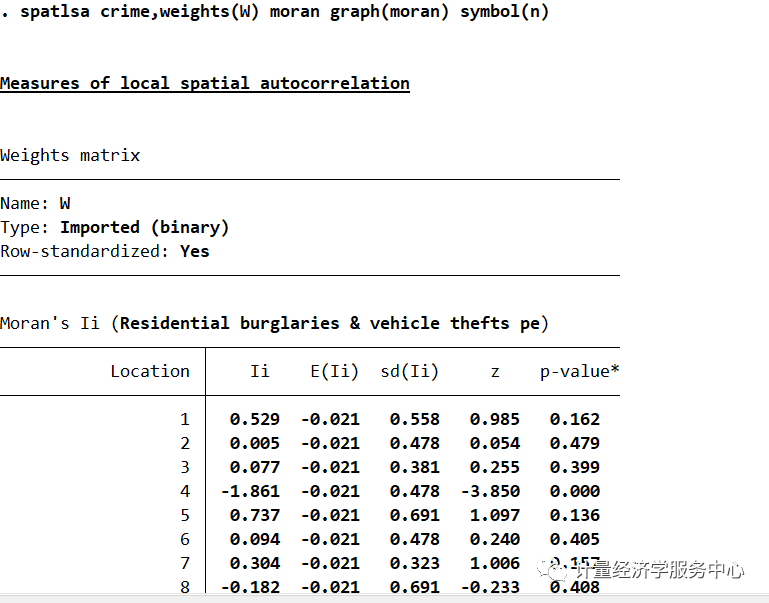Click the 'p-value*' column header
The height and width of the screenshot is (603, 769).
pos(580,372)
